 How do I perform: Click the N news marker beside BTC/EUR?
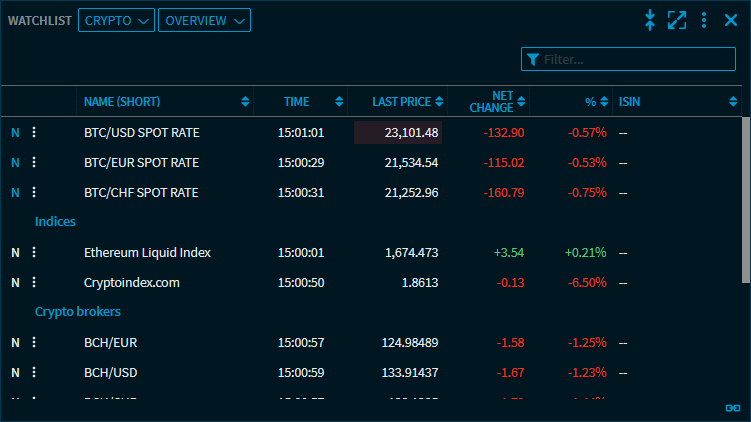point(15,162)
